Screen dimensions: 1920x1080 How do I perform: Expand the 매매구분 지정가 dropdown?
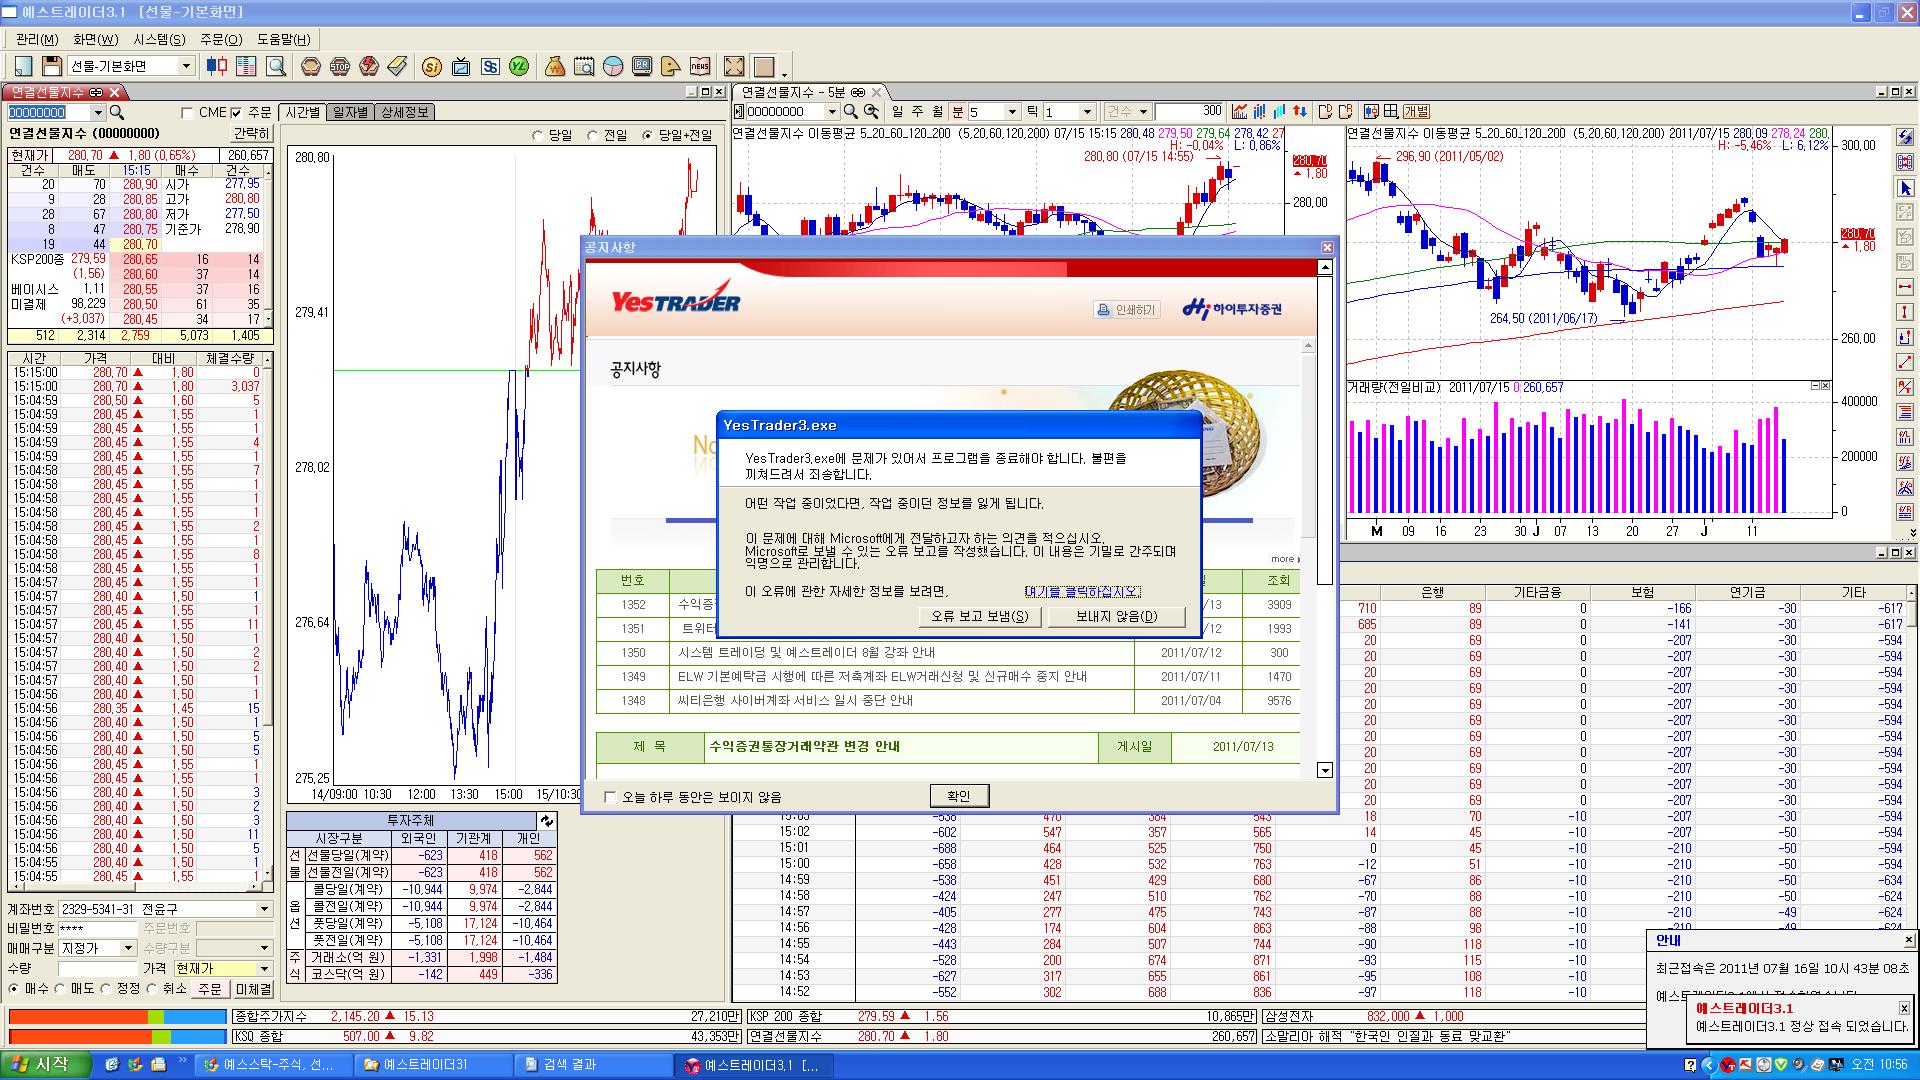(x=127, y=948)
